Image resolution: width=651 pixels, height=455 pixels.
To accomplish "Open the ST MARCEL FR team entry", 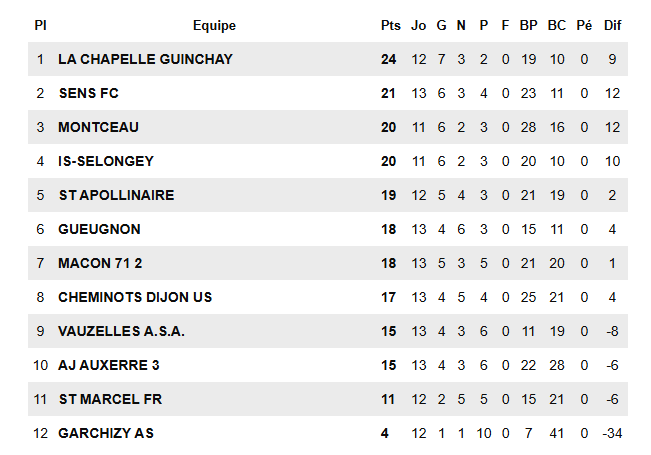I will (110, 399).
